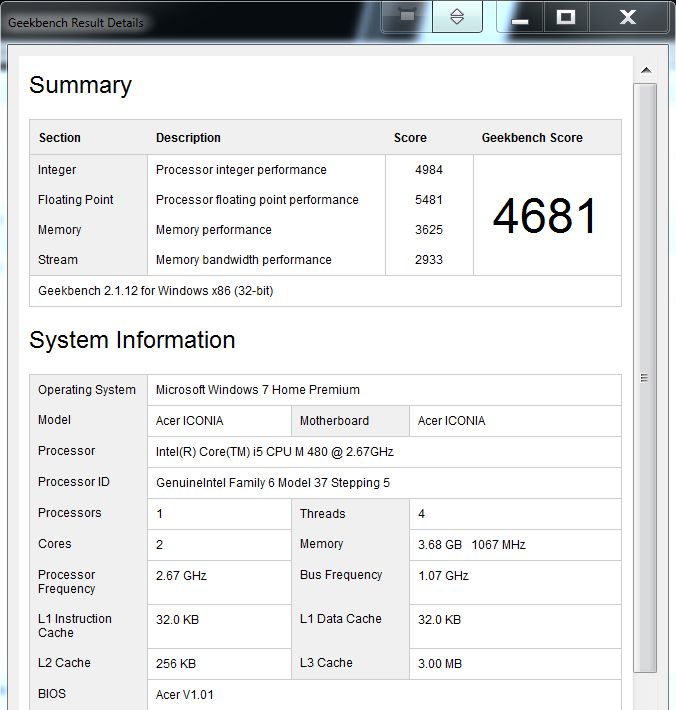Click the Memory score 3625
Image resolution: width=676 pixels, height=710 pixels.
(x=429, y=230)
